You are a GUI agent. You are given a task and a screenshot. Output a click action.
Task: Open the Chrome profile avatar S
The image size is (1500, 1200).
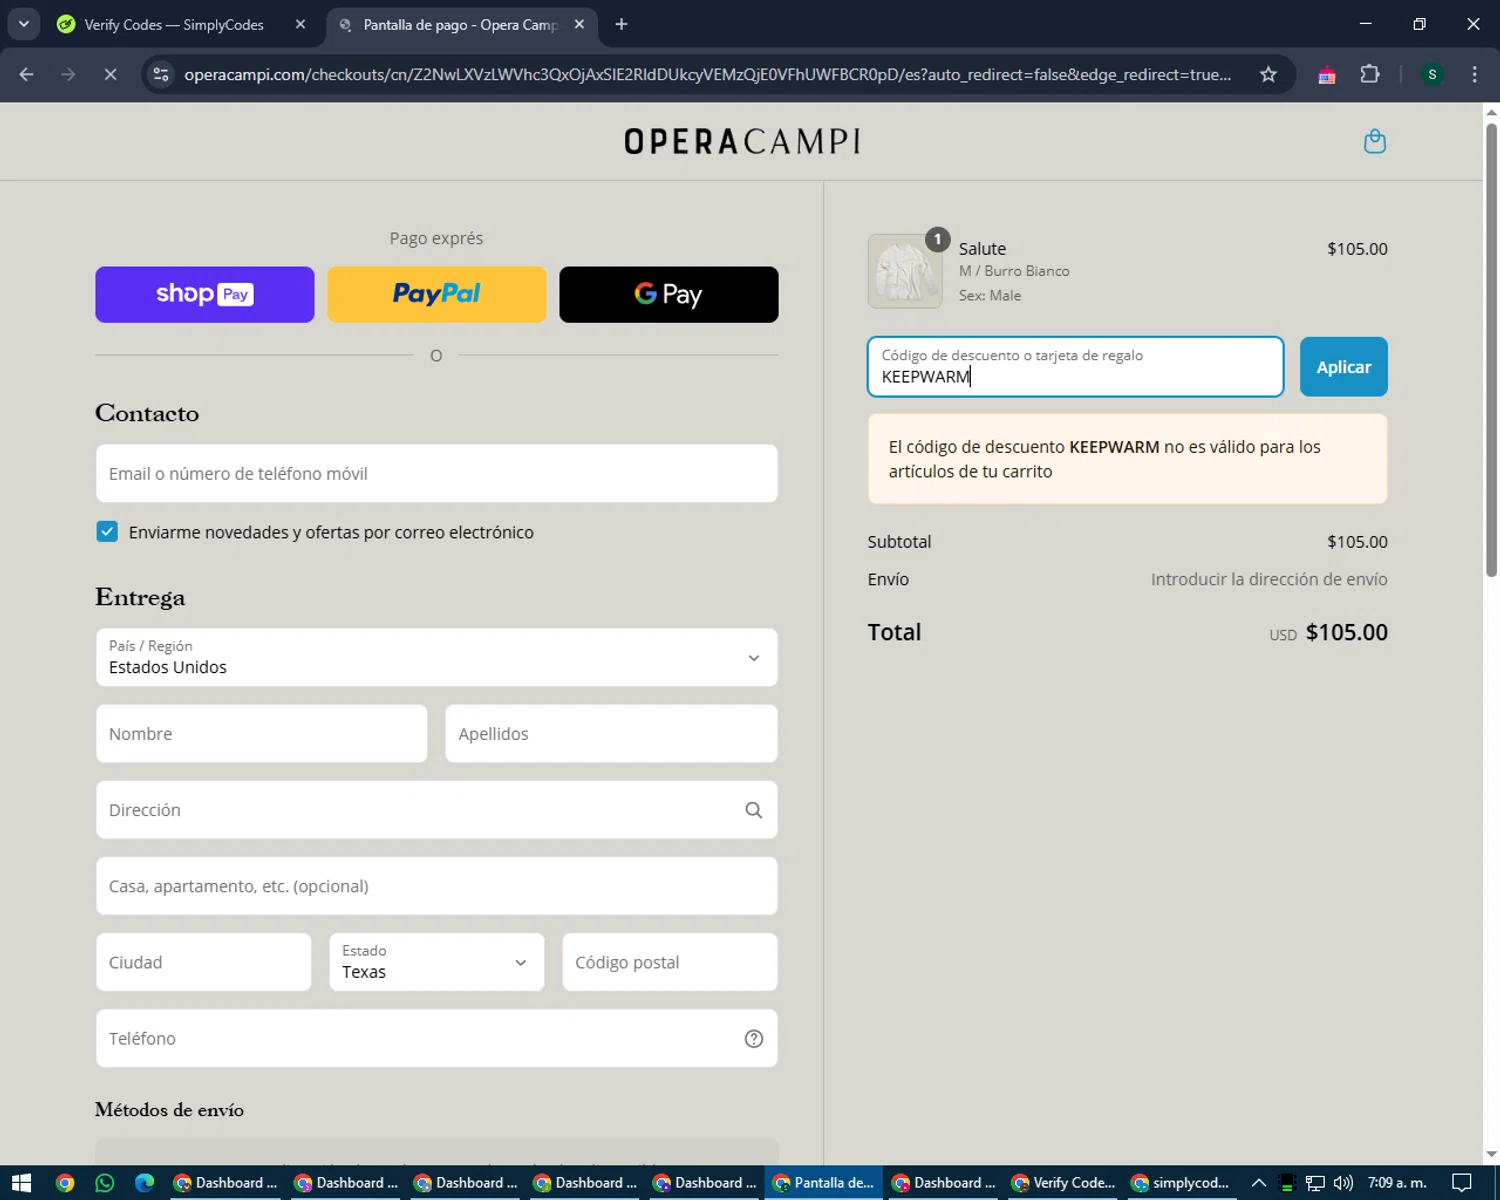pyautogui.click(x=1432, y=75)
